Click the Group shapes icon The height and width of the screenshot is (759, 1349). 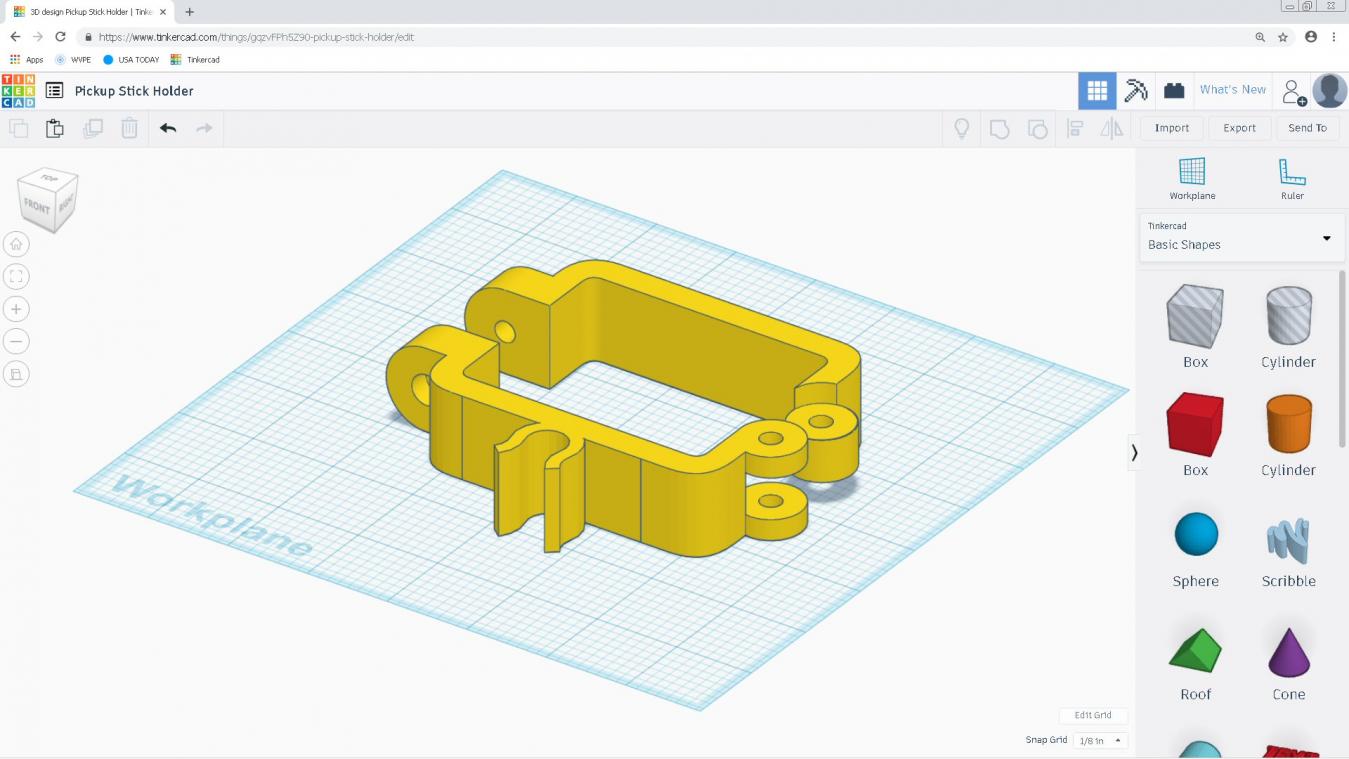(x=999, y=128)
